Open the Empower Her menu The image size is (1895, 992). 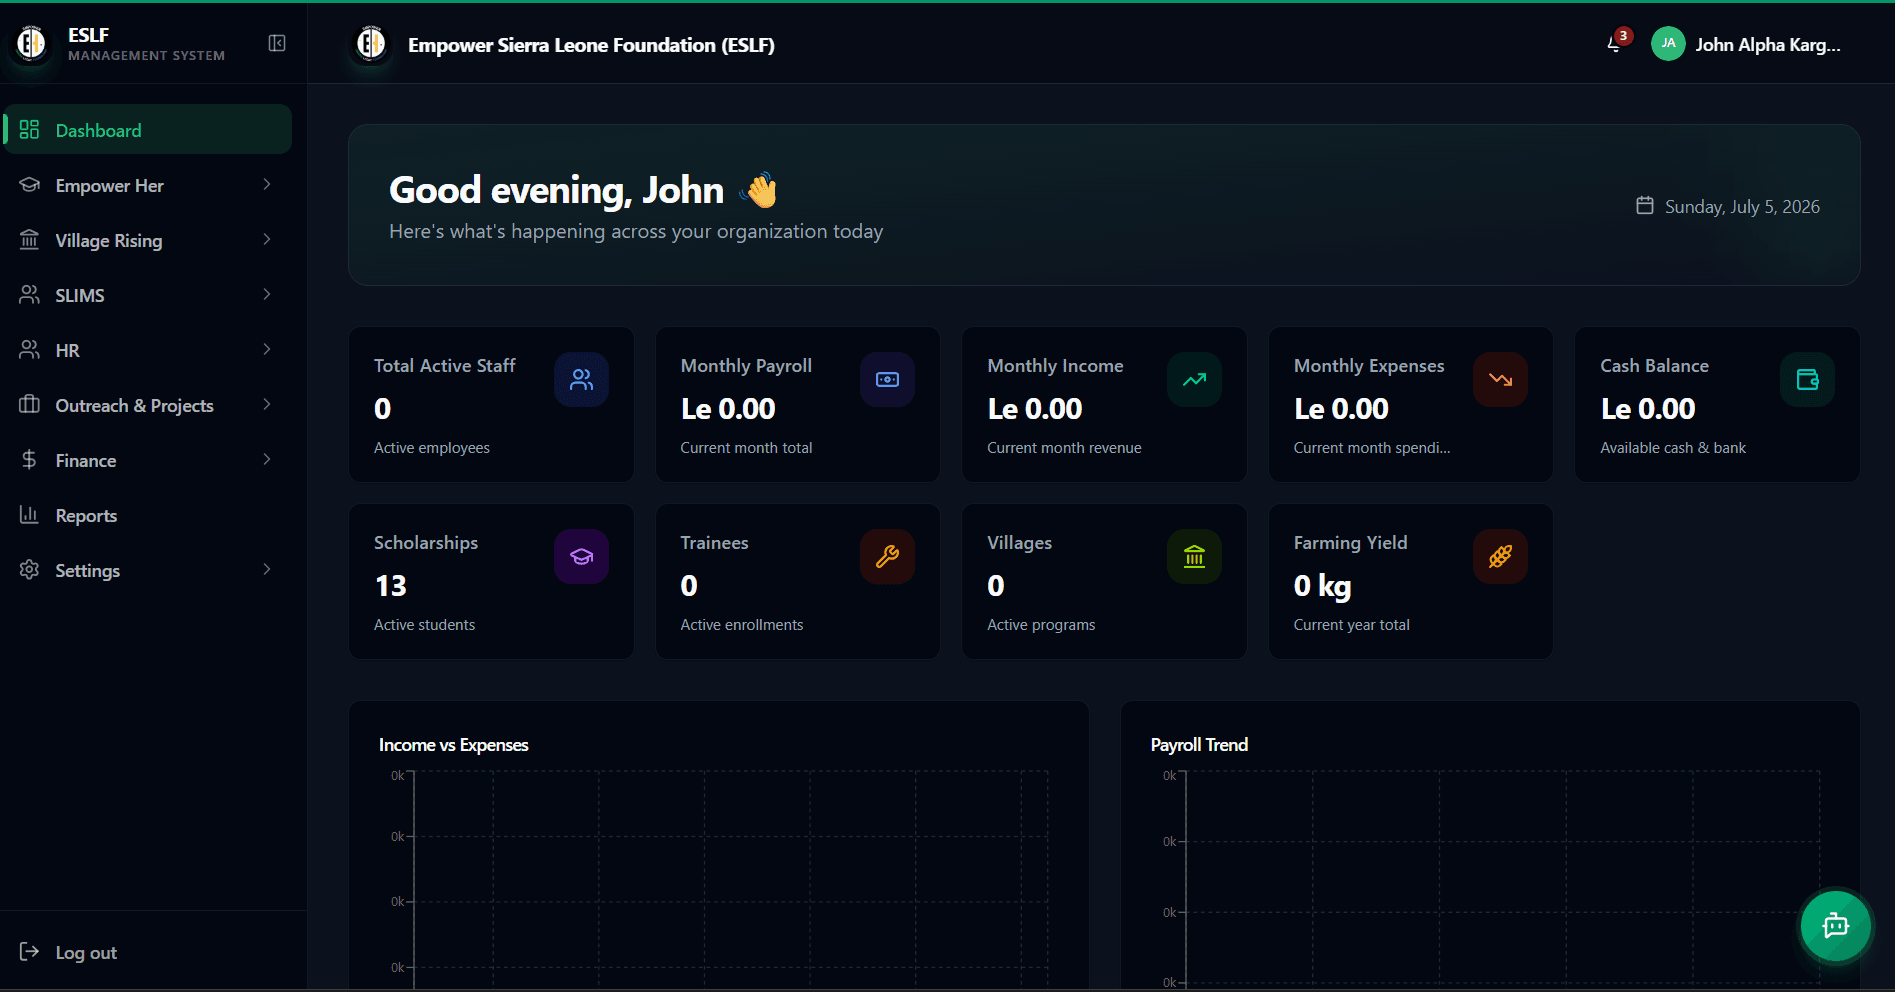pos(147,185)
